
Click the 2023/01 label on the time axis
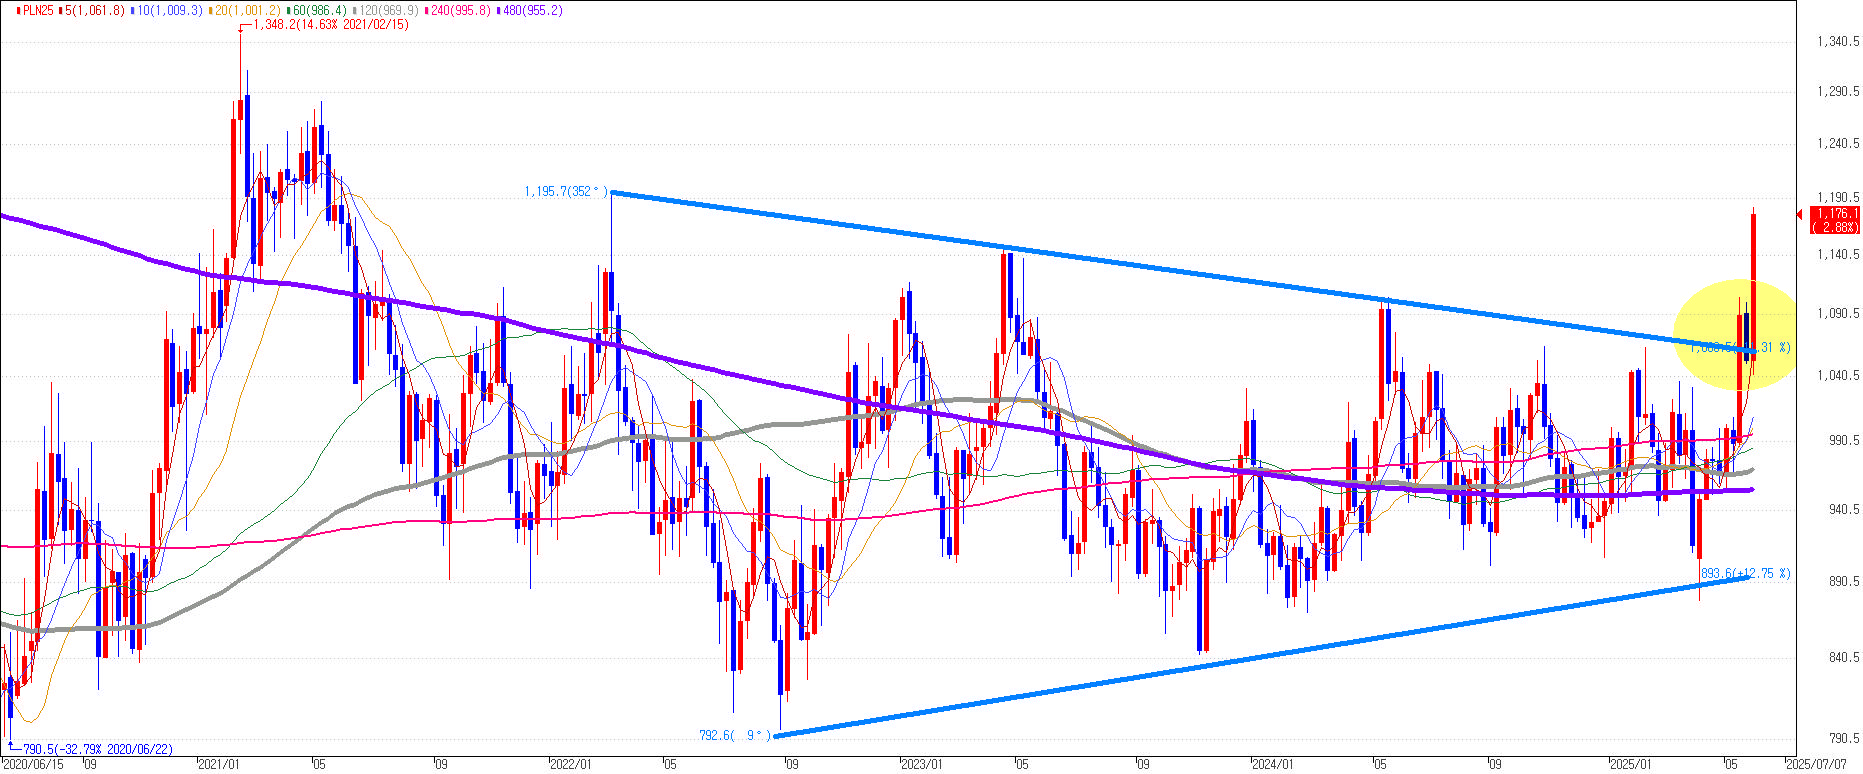coord(922,765)
